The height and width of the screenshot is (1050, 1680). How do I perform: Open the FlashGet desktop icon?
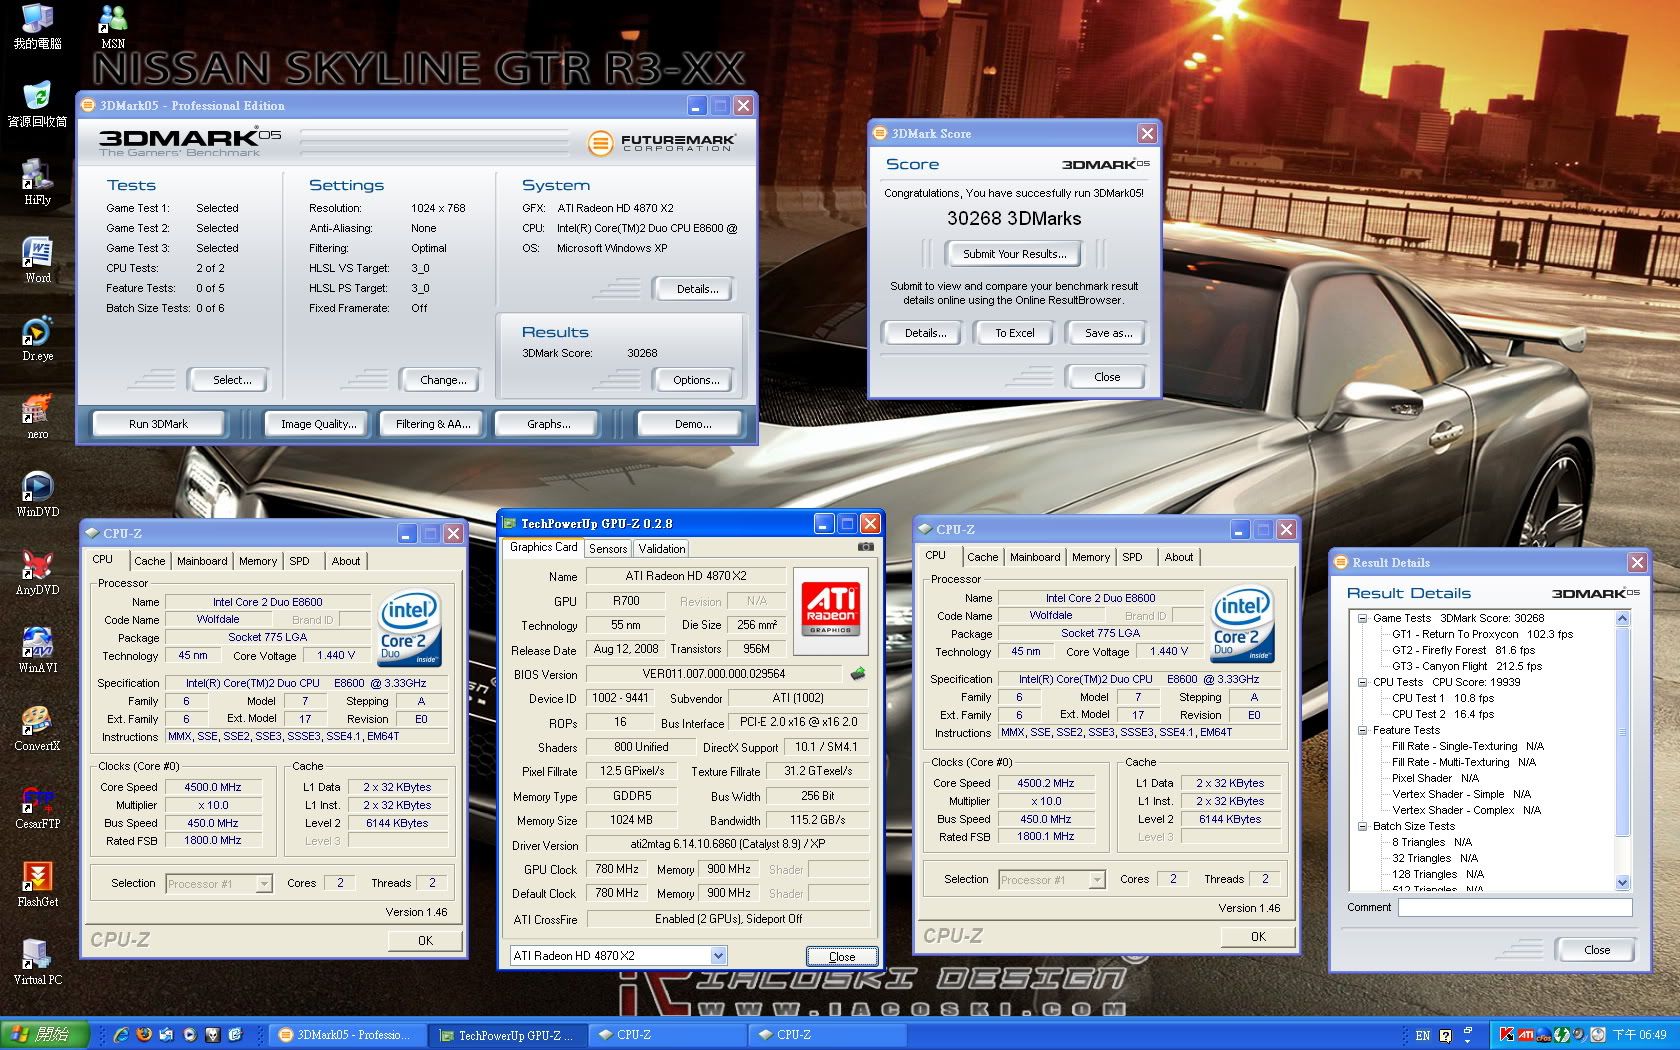pos(37,884)
